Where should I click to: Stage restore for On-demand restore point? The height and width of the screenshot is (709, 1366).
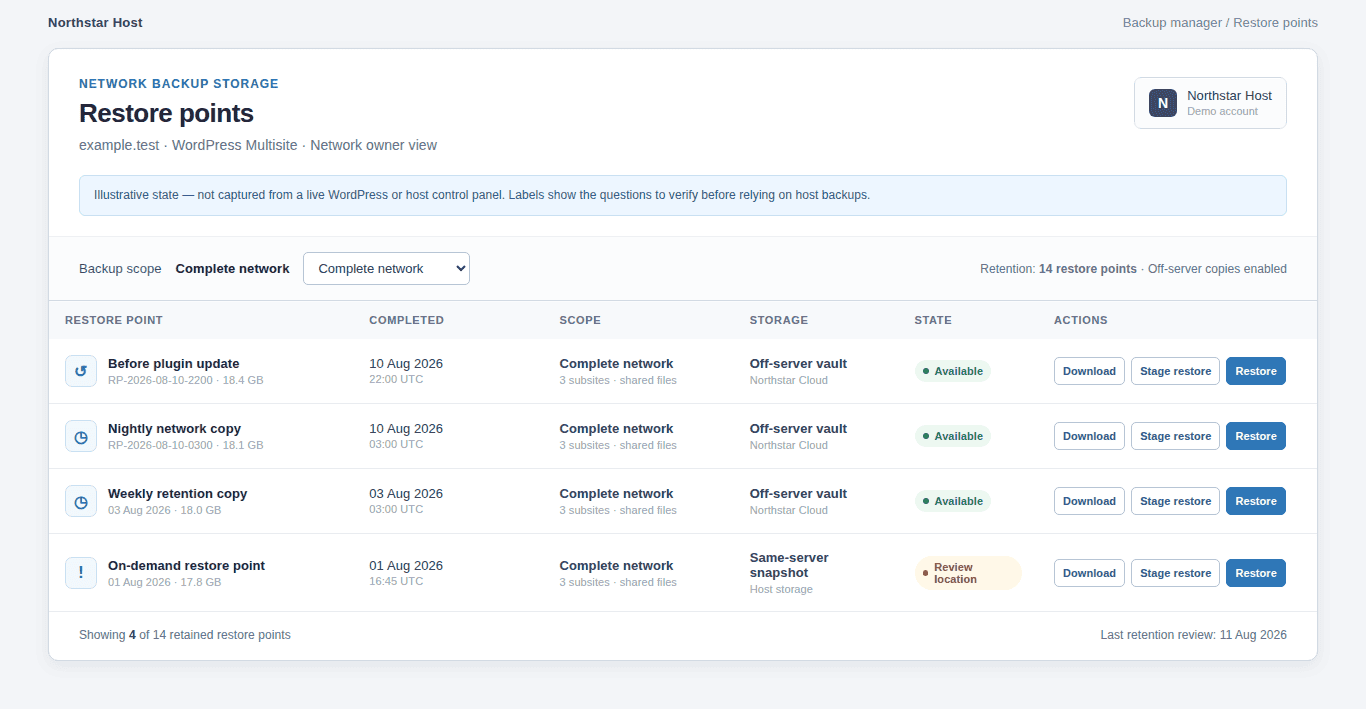pos(1175,573)
